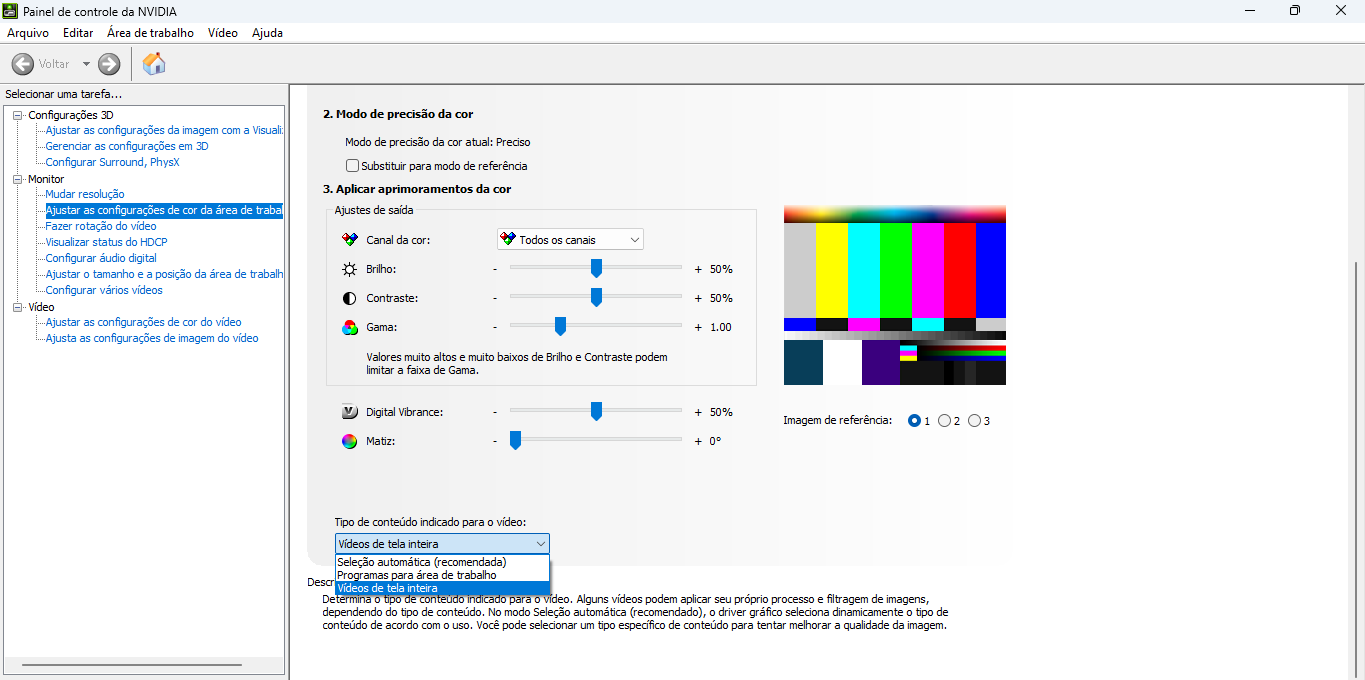The height and width of the screenshot is (680, 1365).
Task: Click the '3. Aplicar aprimoramentos da cor' heading
Action: click(x=417, y=189)
